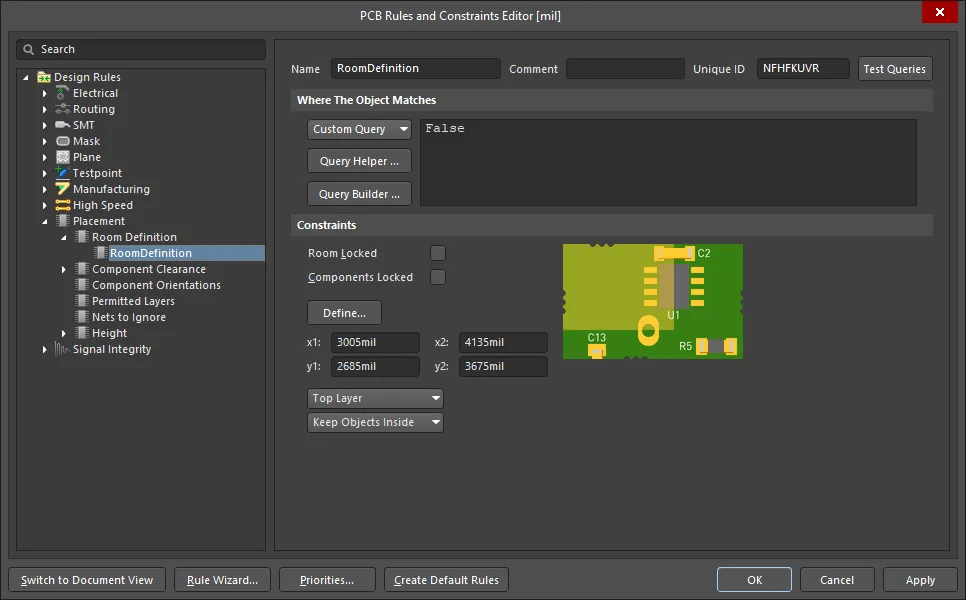Enable the Components Locked checkbox
The image size is (966, 600).
[437, 277]
